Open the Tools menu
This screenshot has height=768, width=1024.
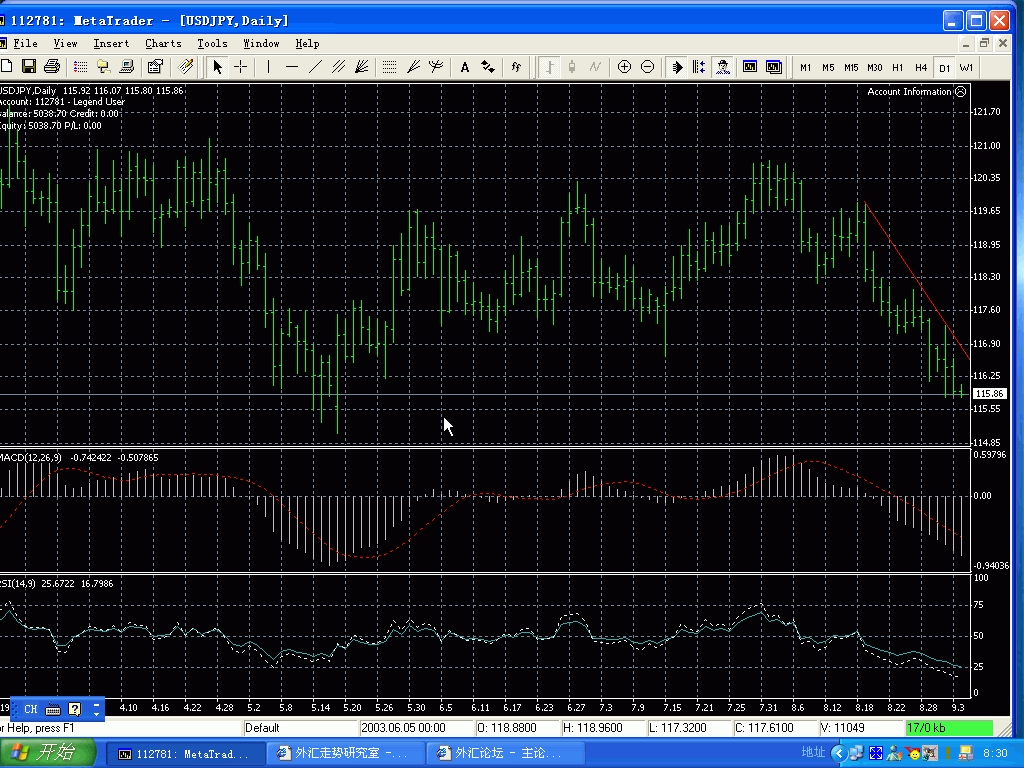212,44
